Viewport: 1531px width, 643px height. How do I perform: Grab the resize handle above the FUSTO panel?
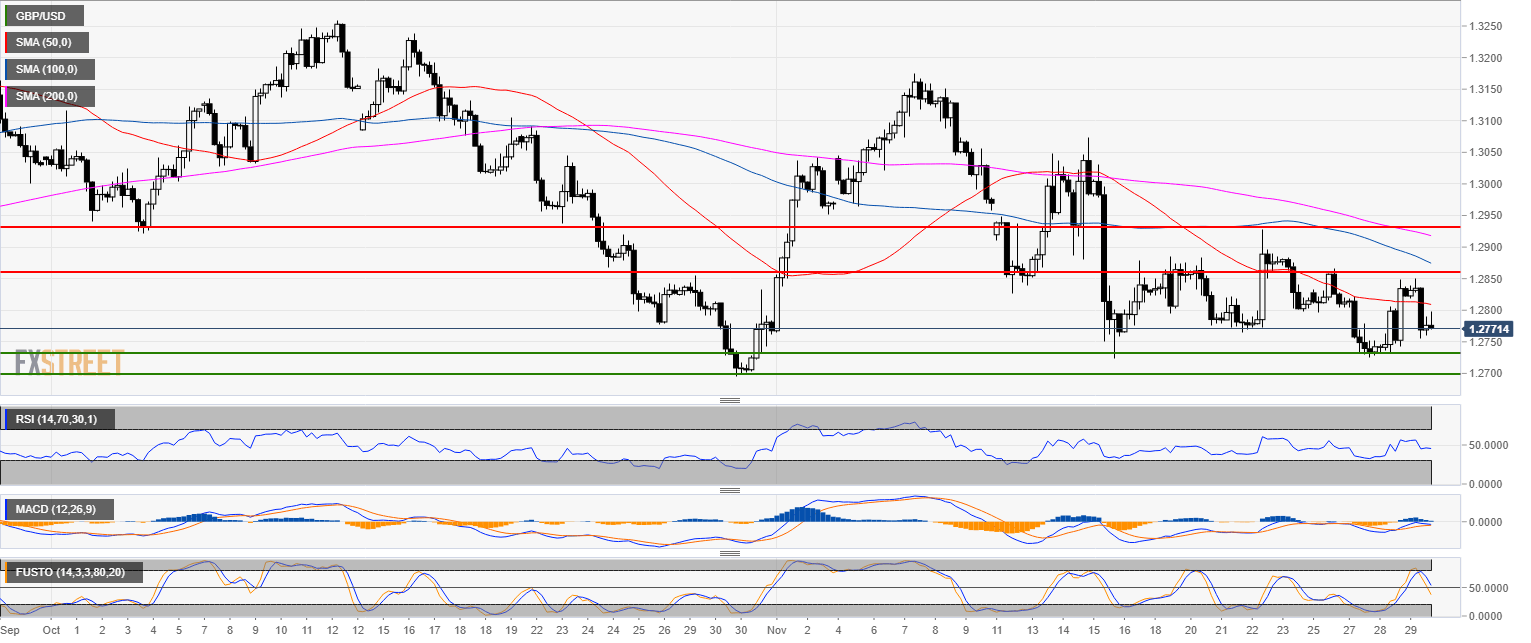click(730, 553)
